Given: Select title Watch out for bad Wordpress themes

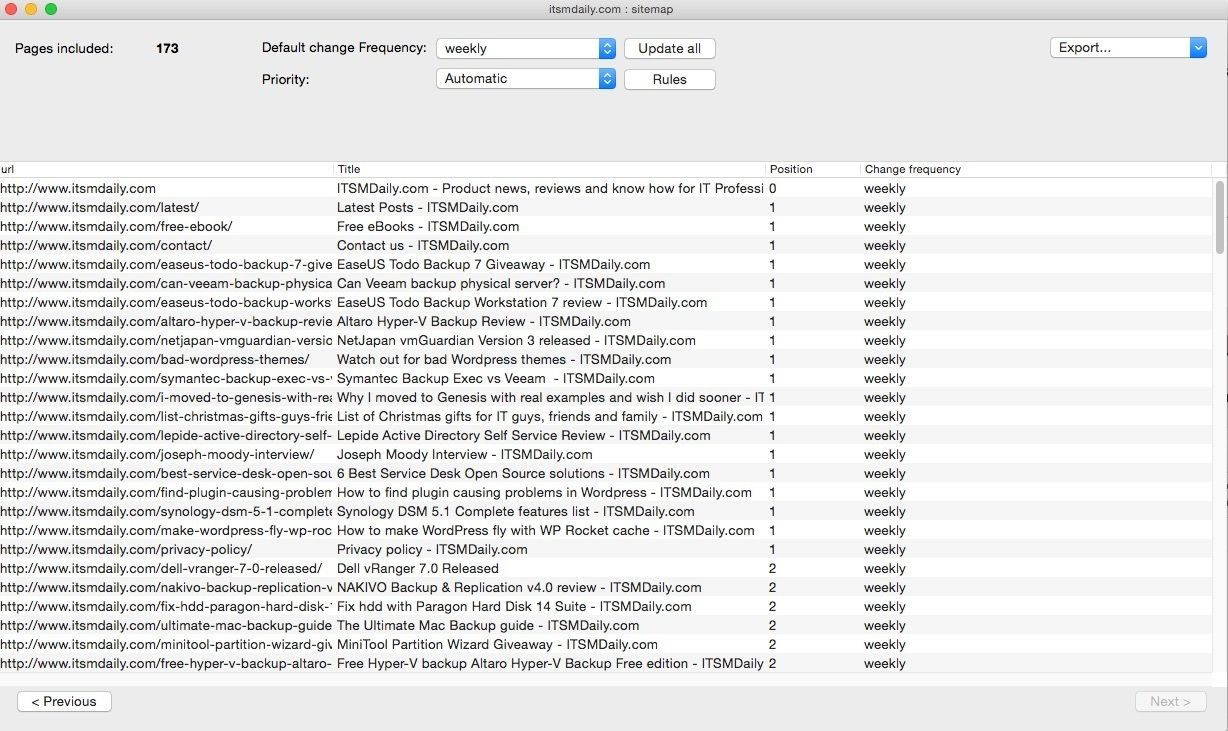Looking at the screenshot, I should [x=504, y=359].
